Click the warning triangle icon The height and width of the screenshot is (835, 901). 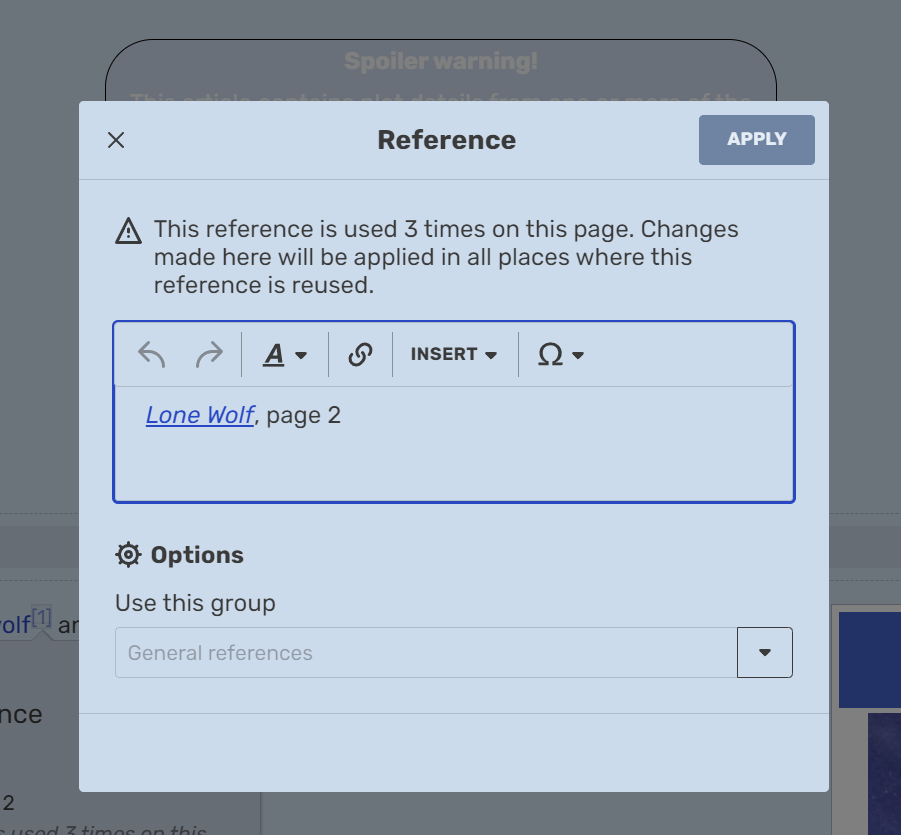(x=129, y=231)
